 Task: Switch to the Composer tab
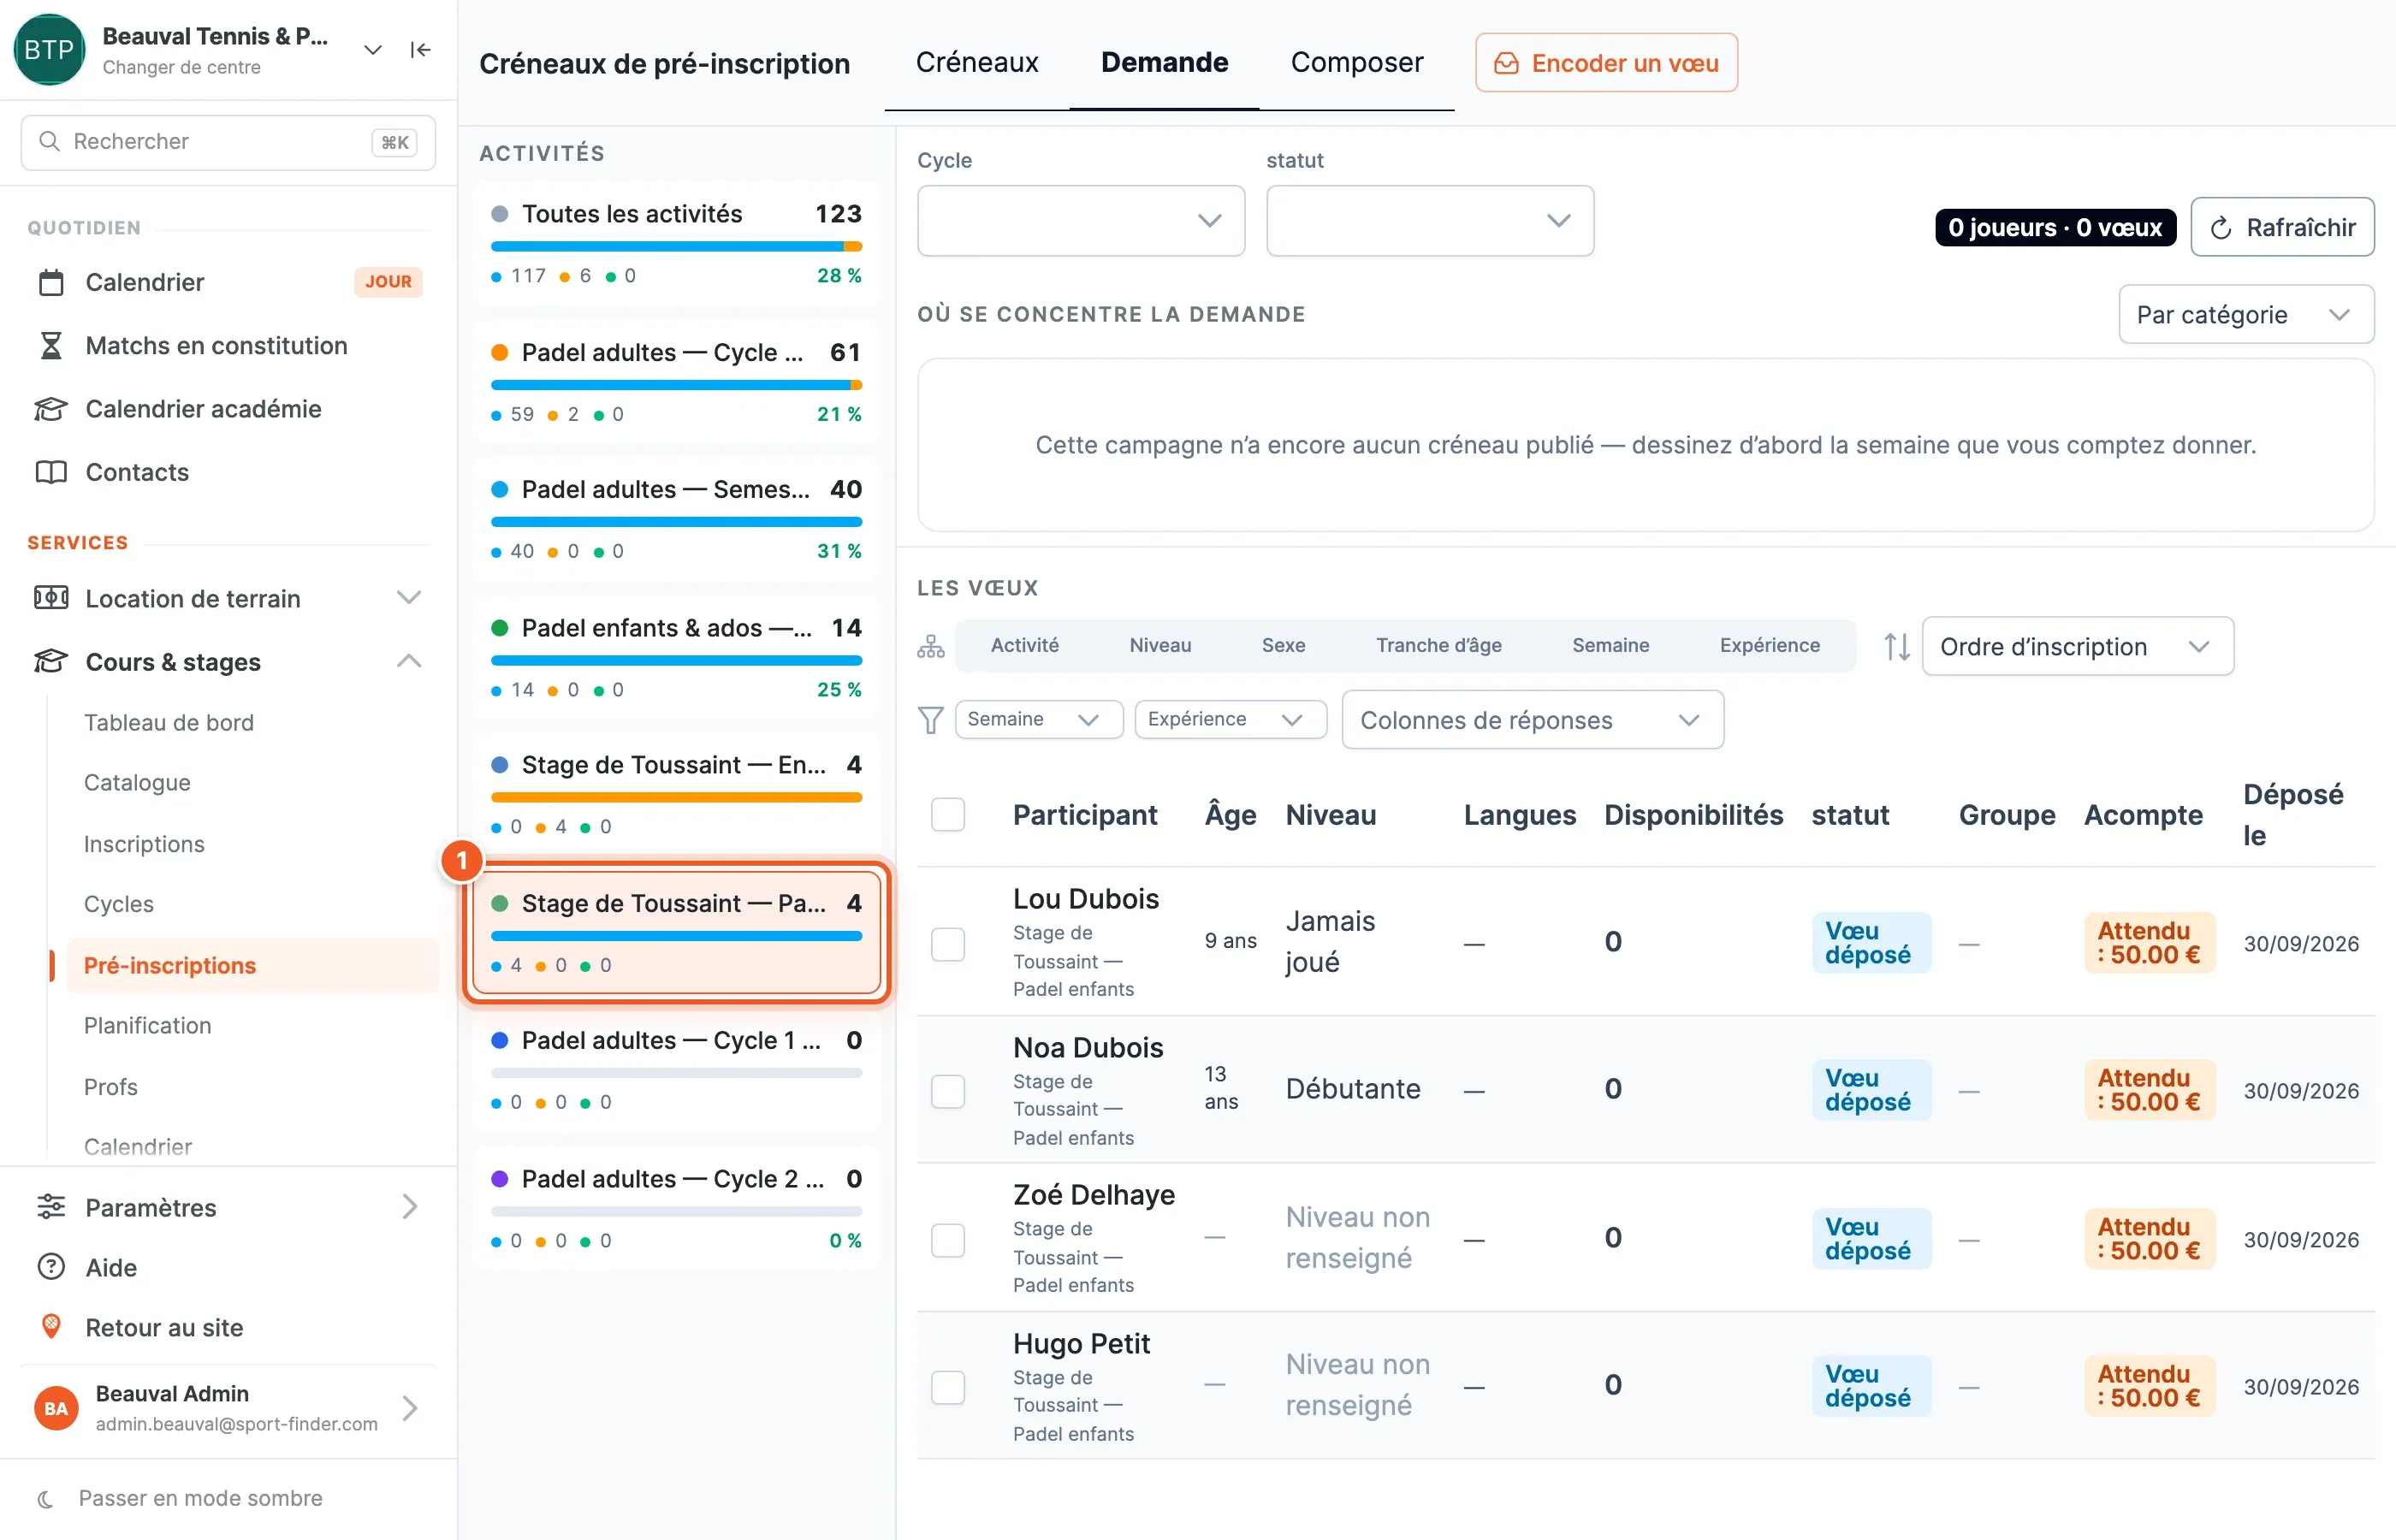click(1356, 63)
